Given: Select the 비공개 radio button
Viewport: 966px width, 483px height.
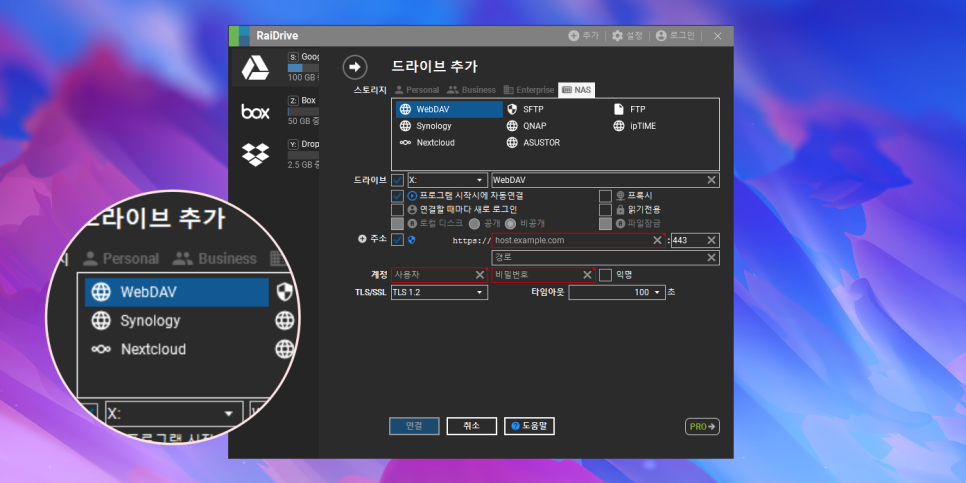Looking at the screenshot, I should pyautogui.click(x=510, y=224).
